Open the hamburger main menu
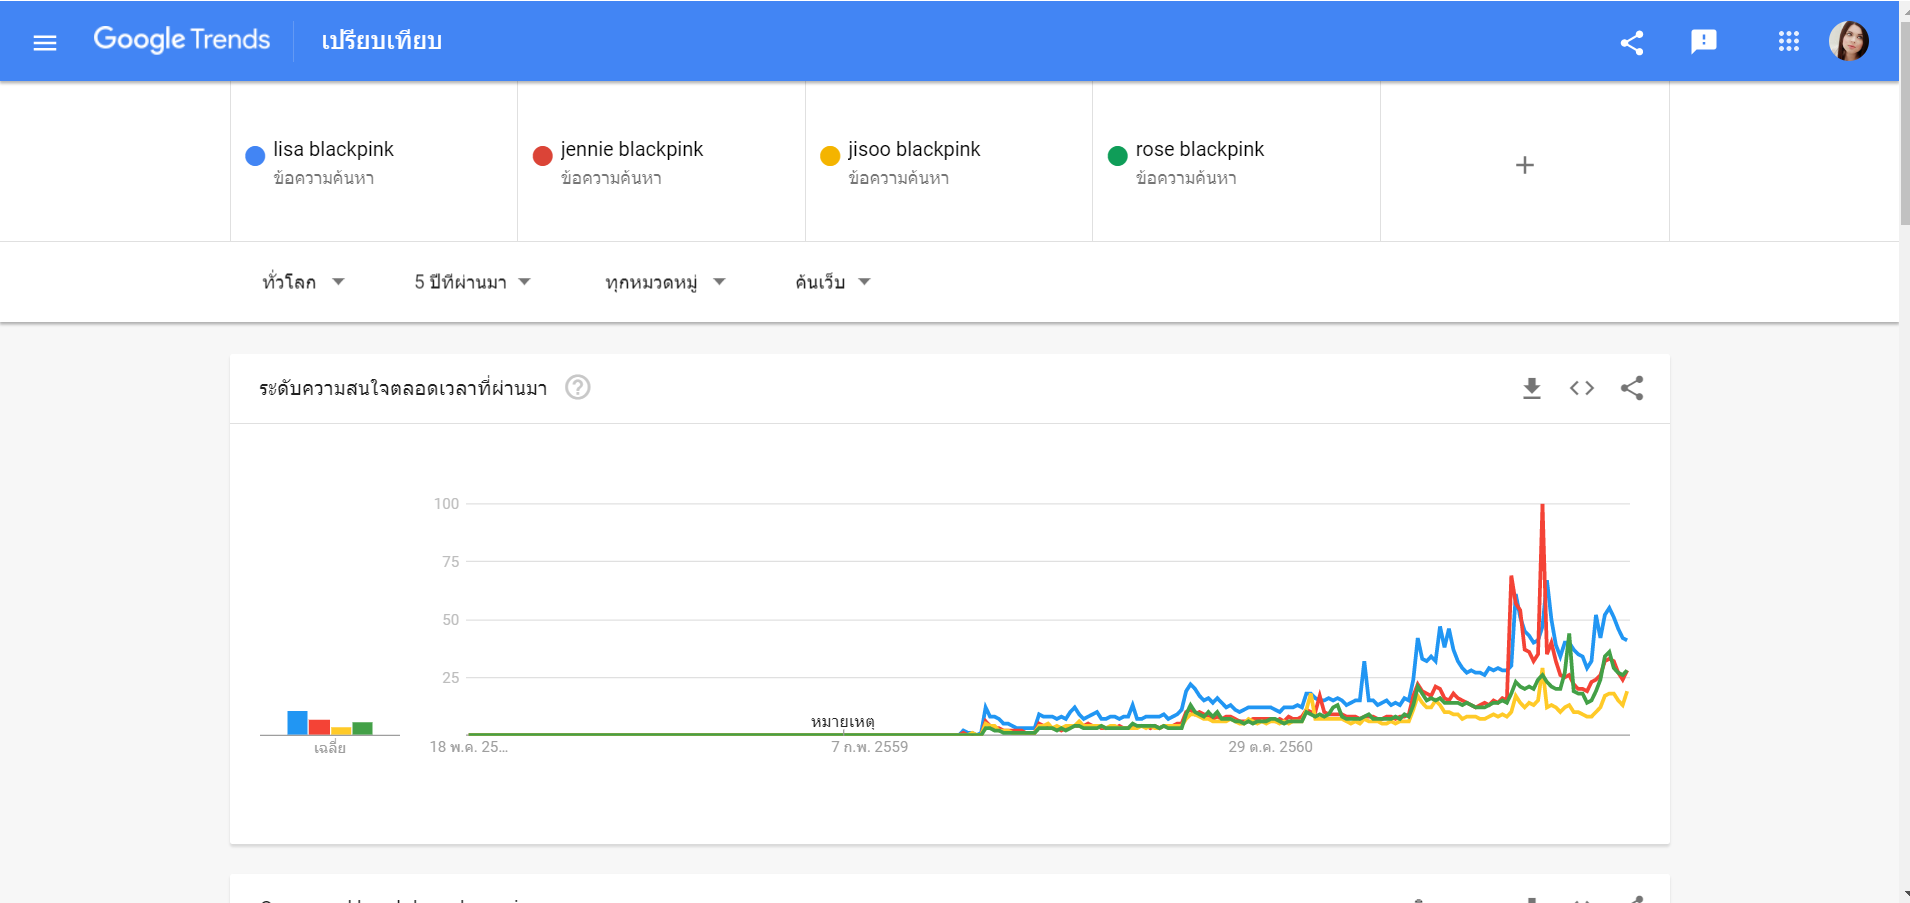The width and height of the screenshot is (1910, 903). click(x=45, y=42)
